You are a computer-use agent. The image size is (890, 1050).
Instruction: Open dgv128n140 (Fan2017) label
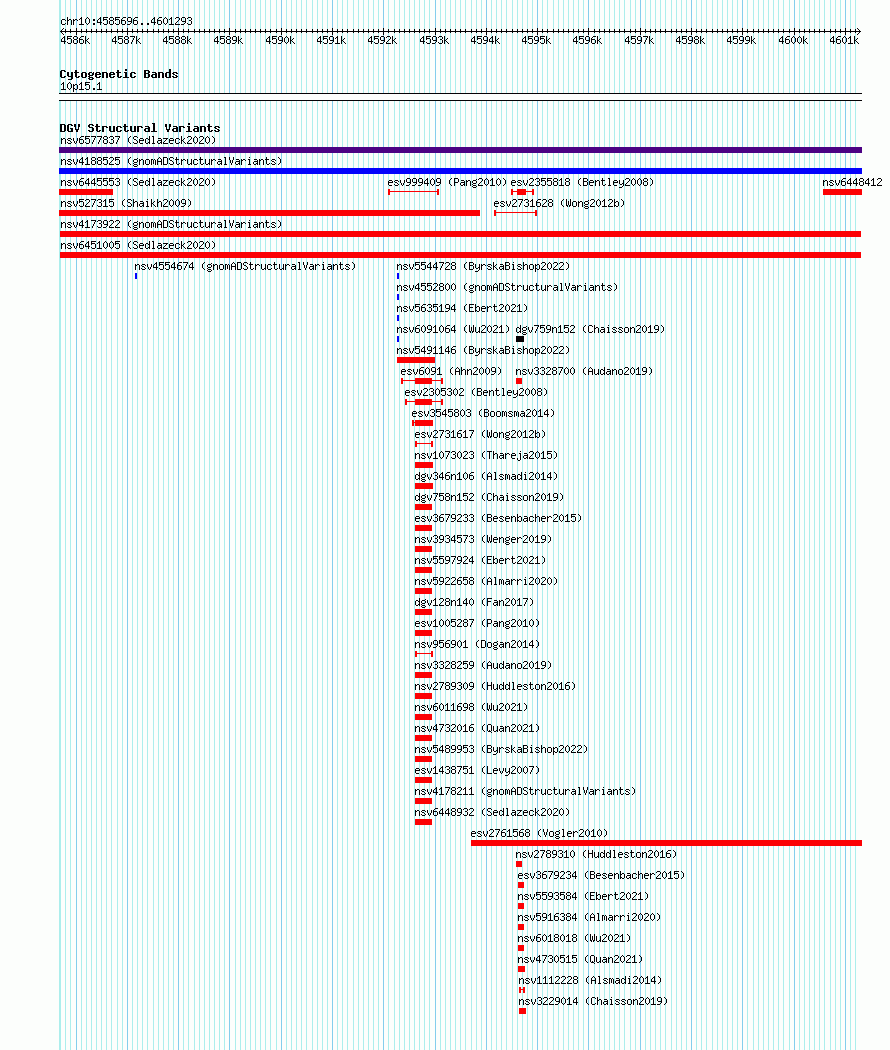474,602
